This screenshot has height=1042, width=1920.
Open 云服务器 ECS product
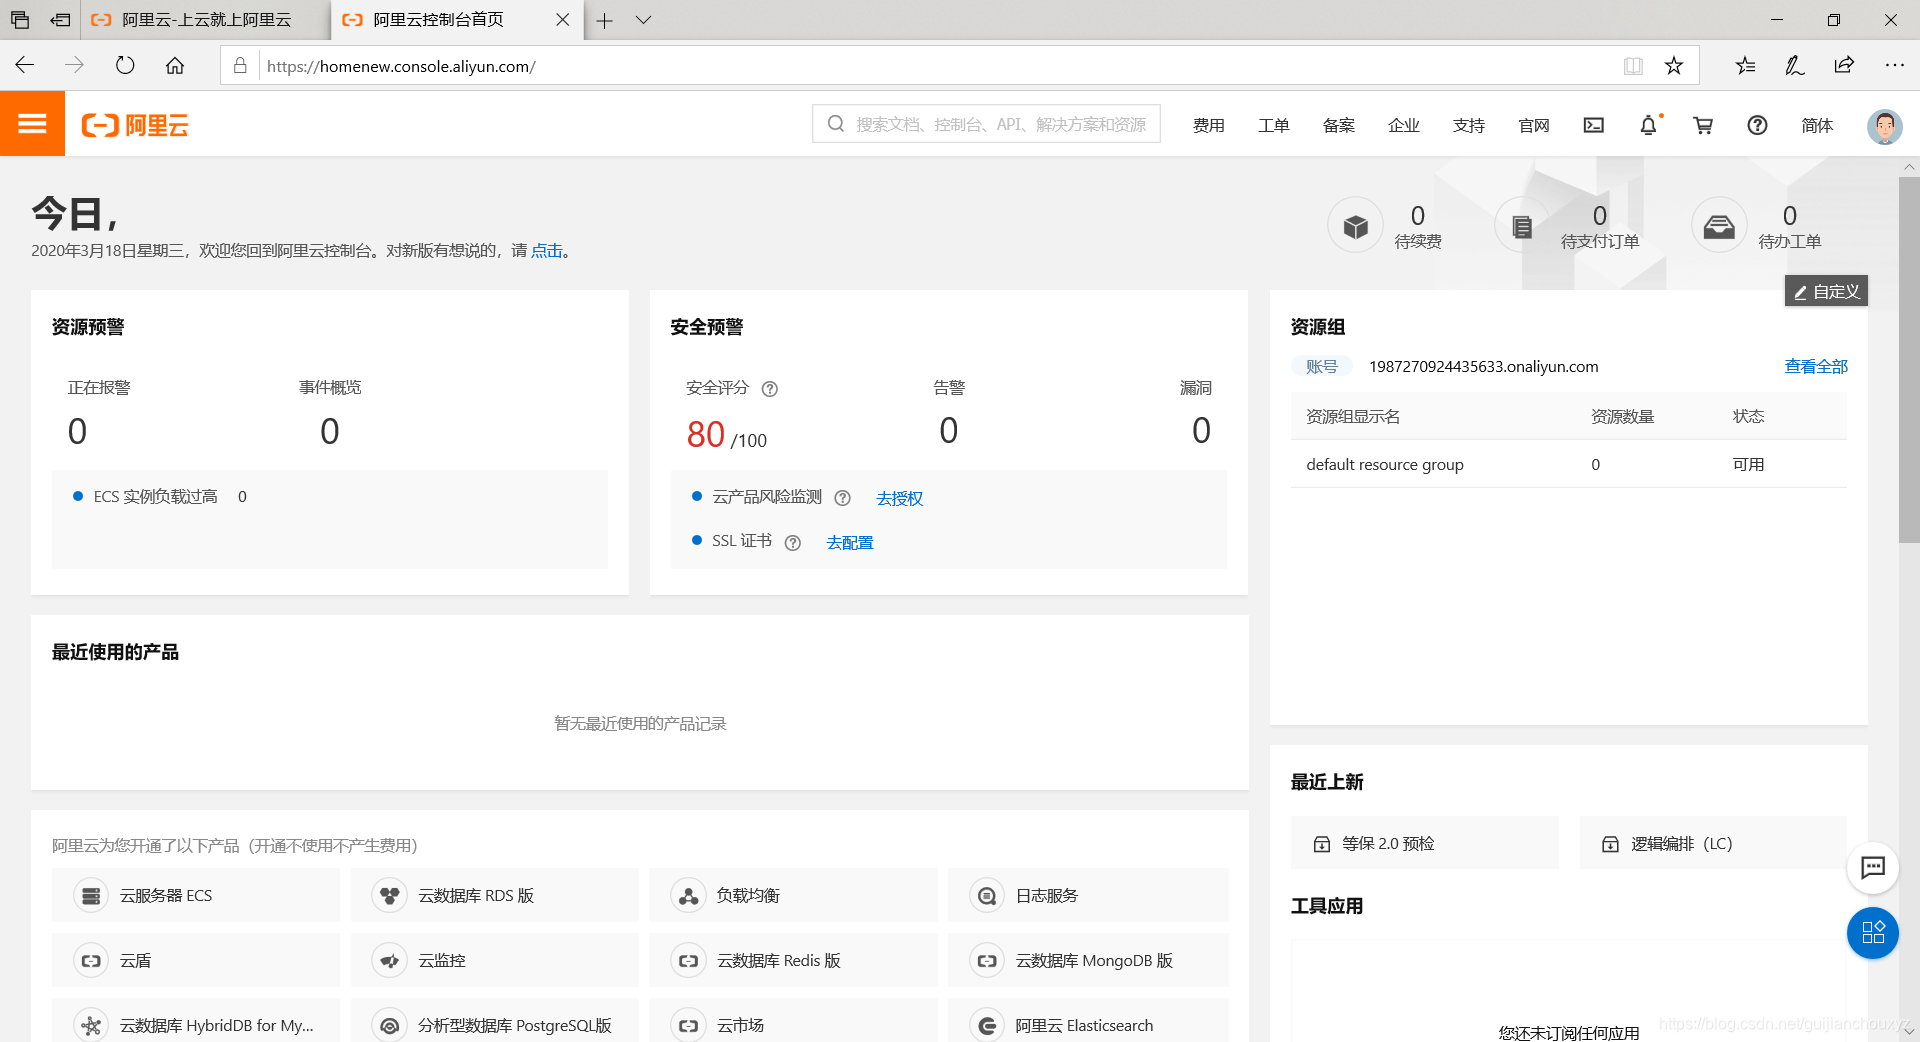(x=196, y=895)
